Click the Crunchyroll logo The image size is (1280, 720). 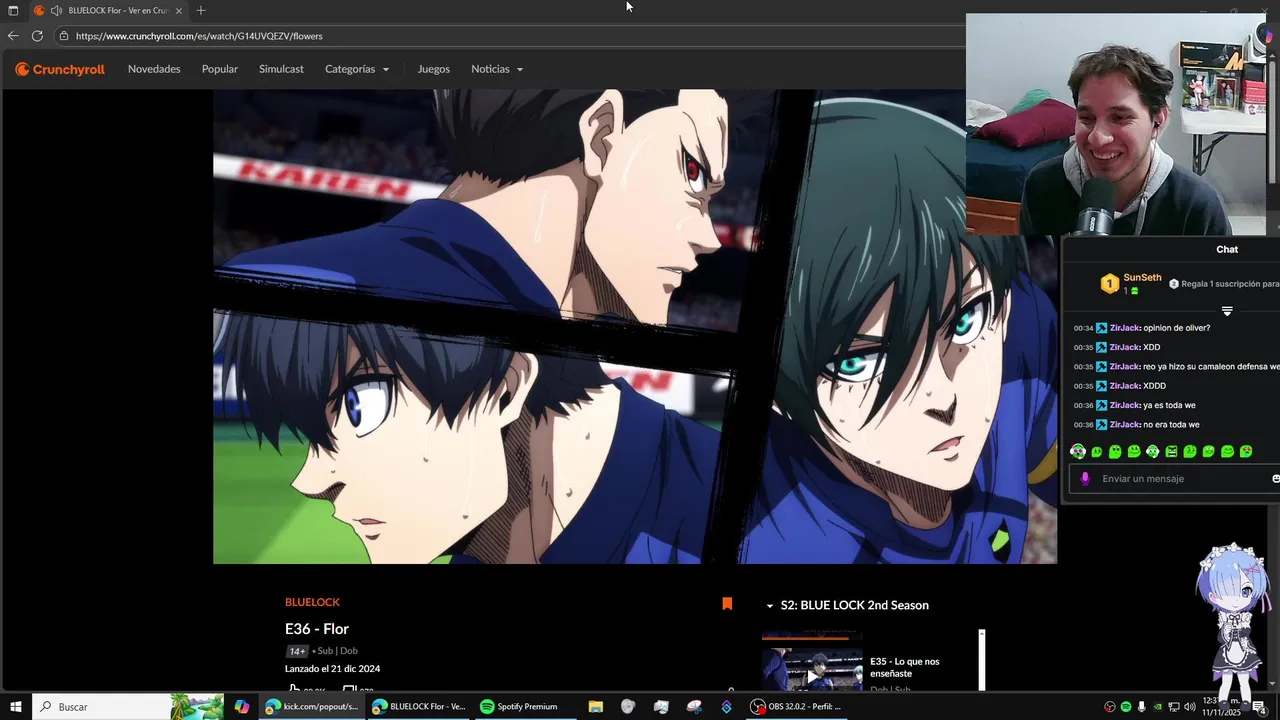[60, 69]
